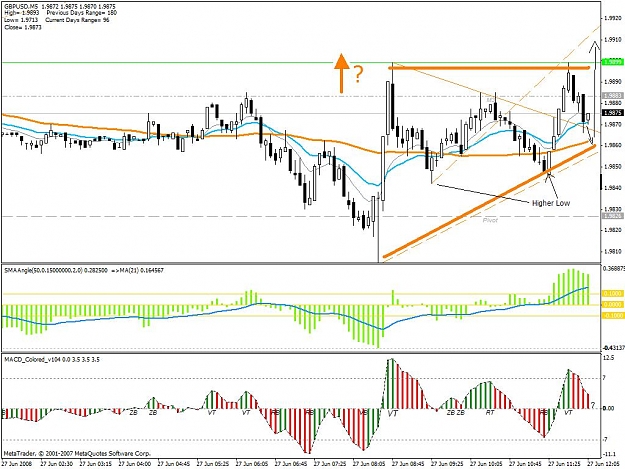This screenshot has width=625, height=469.
Task: Click the 0.1000 SMAAngle level tag
Action: click(613, 293)
